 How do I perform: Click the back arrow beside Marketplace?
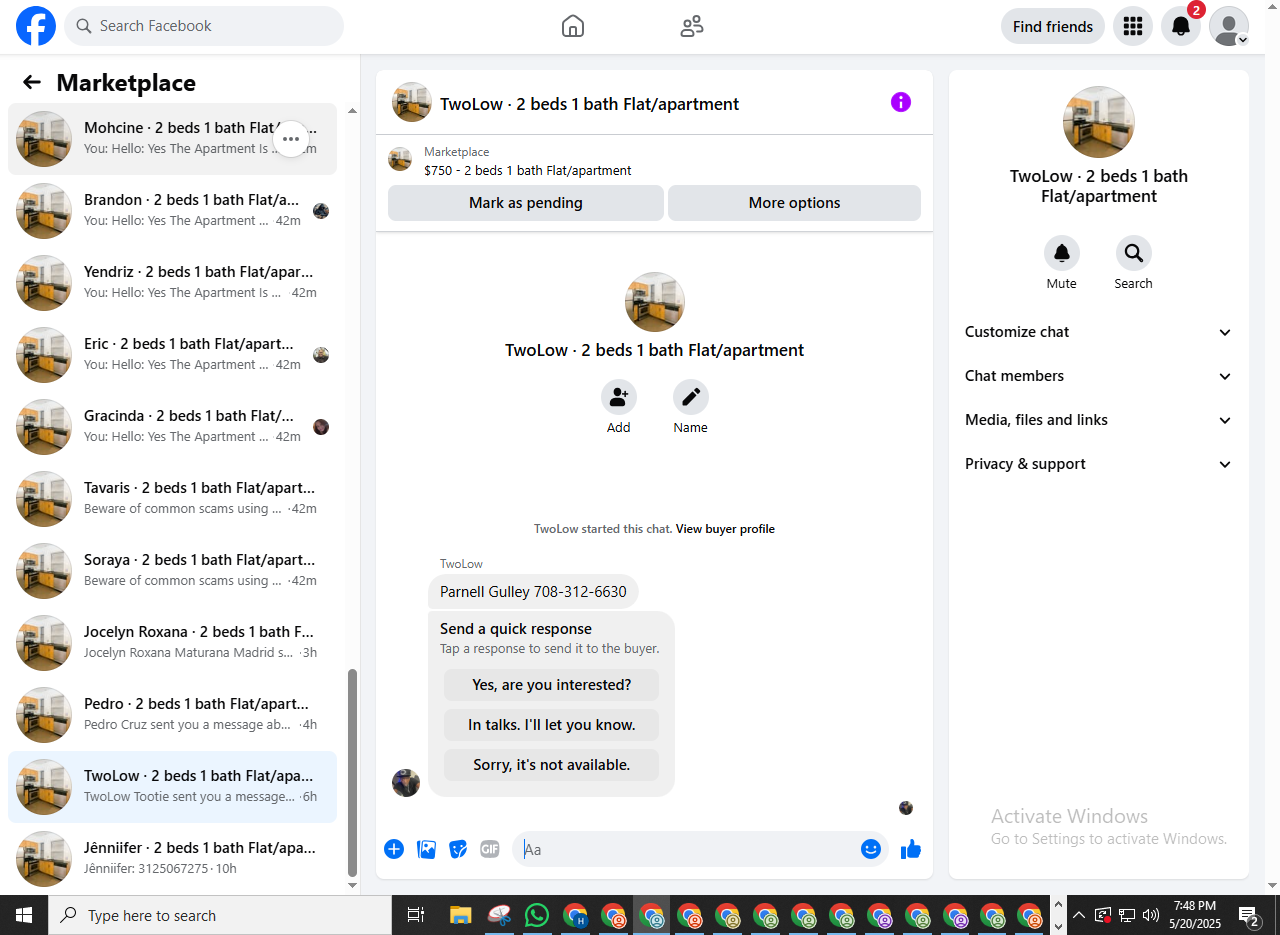tap(32, 82)
